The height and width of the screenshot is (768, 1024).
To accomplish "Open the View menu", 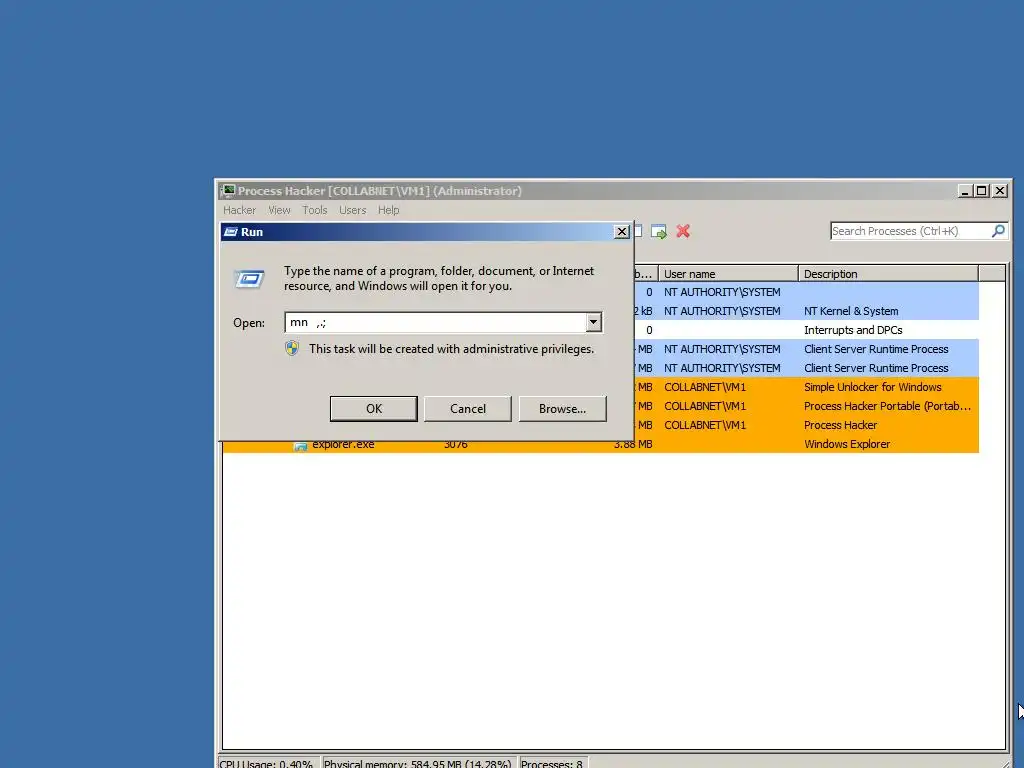I will pyautogui.click(x=280, y=210).
